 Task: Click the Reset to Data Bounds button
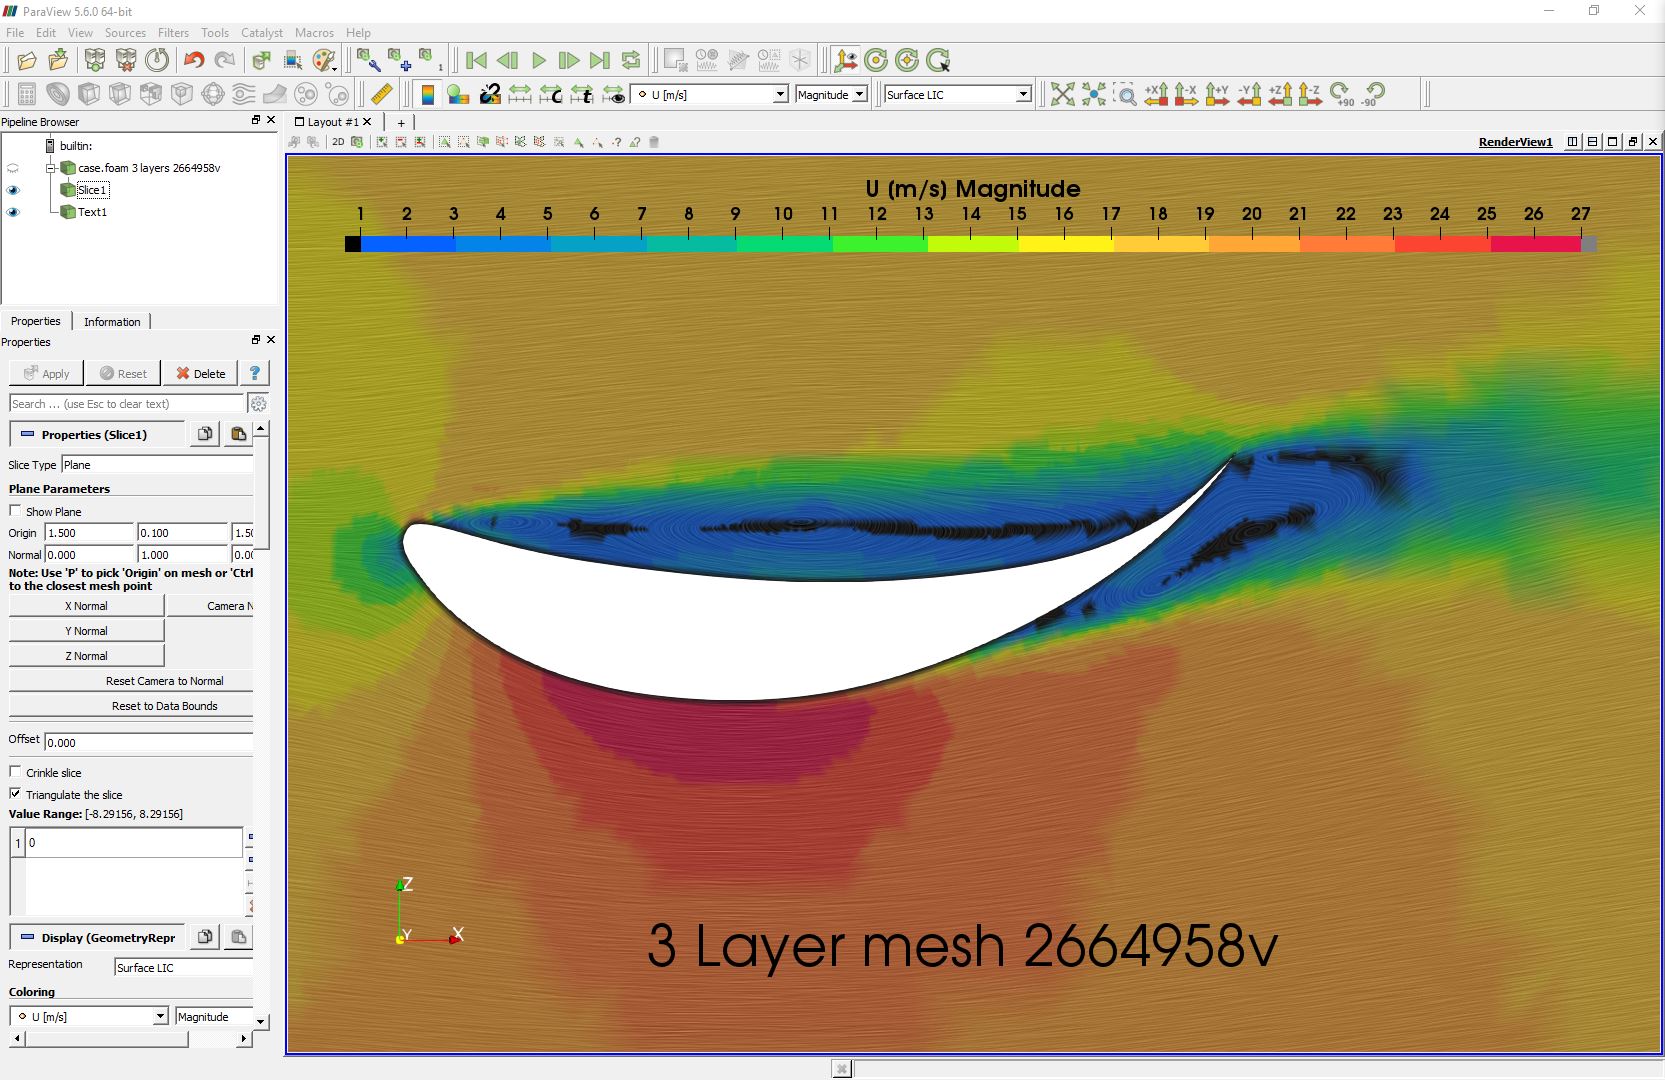coord(164,706)
